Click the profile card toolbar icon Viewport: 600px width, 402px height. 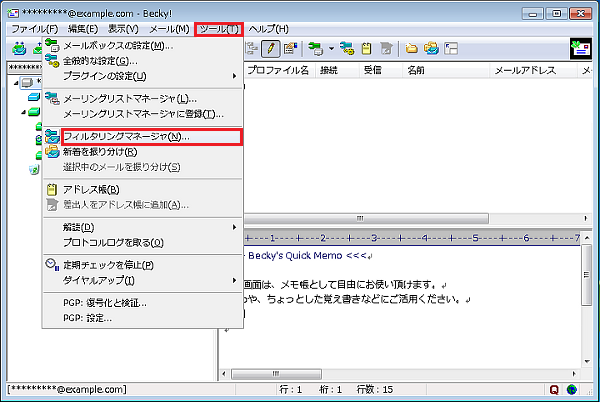(x=290, y=49)
